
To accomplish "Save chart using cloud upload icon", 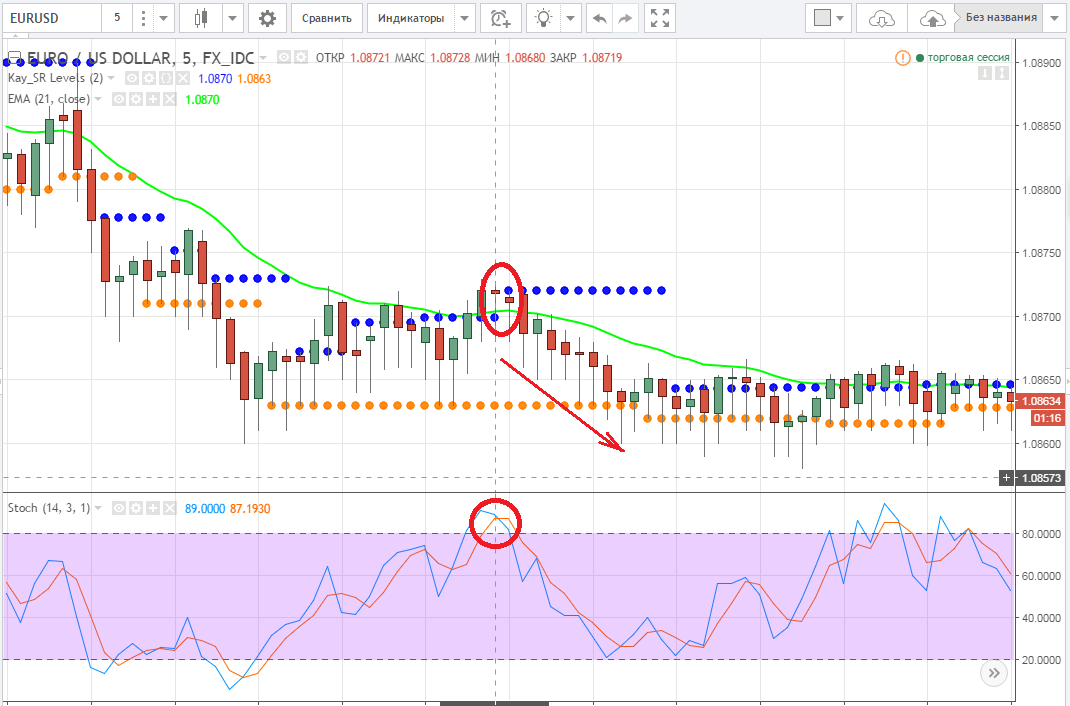I will tap(931, 18).
